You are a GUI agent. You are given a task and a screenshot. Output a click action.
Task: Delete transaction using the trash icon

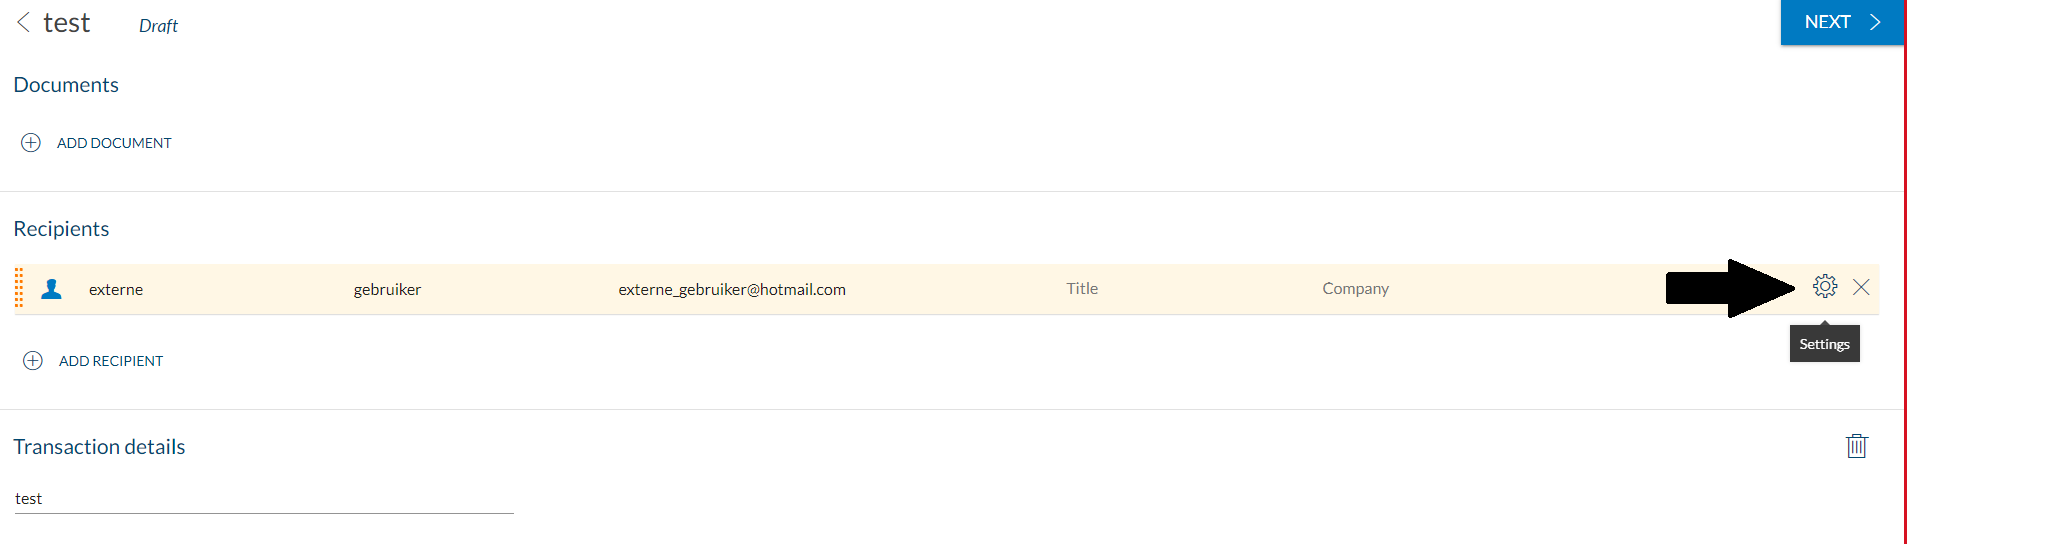click(x=1856, y=446)
